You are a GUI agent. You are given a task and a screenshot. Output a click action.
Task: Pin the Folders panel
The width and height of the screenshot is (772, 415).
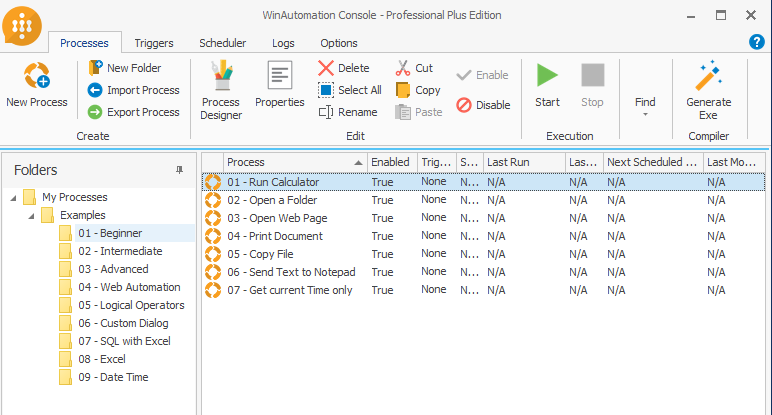coord(179,170)
